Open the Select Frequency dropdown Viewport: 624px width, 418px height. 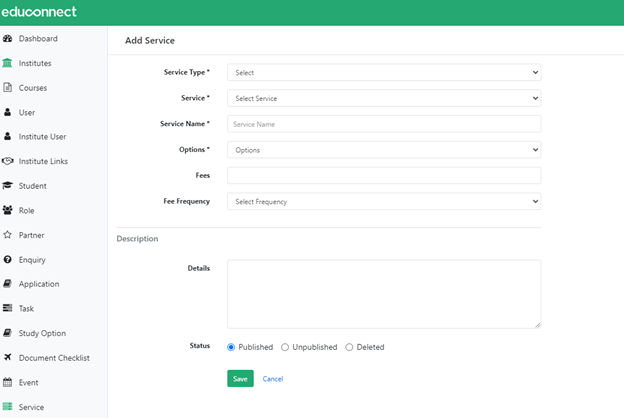point(384,201)
